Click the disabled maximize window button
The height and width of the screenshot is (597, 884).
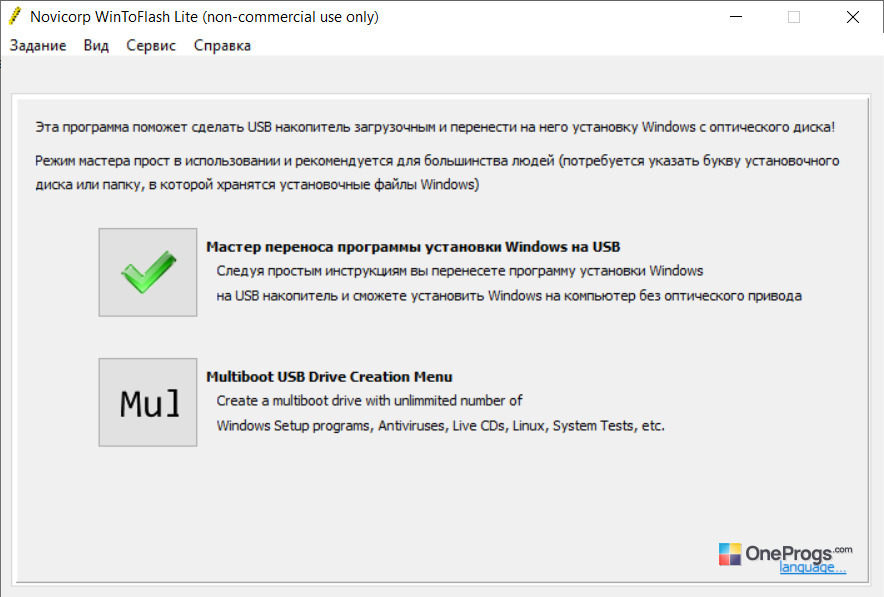click(794, 17)
